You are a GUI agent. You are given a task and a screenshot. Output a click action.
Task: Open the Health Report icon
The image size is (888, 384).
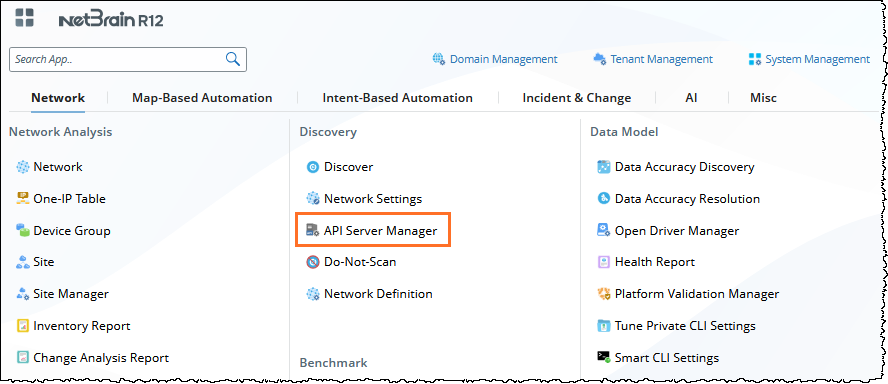604,262
